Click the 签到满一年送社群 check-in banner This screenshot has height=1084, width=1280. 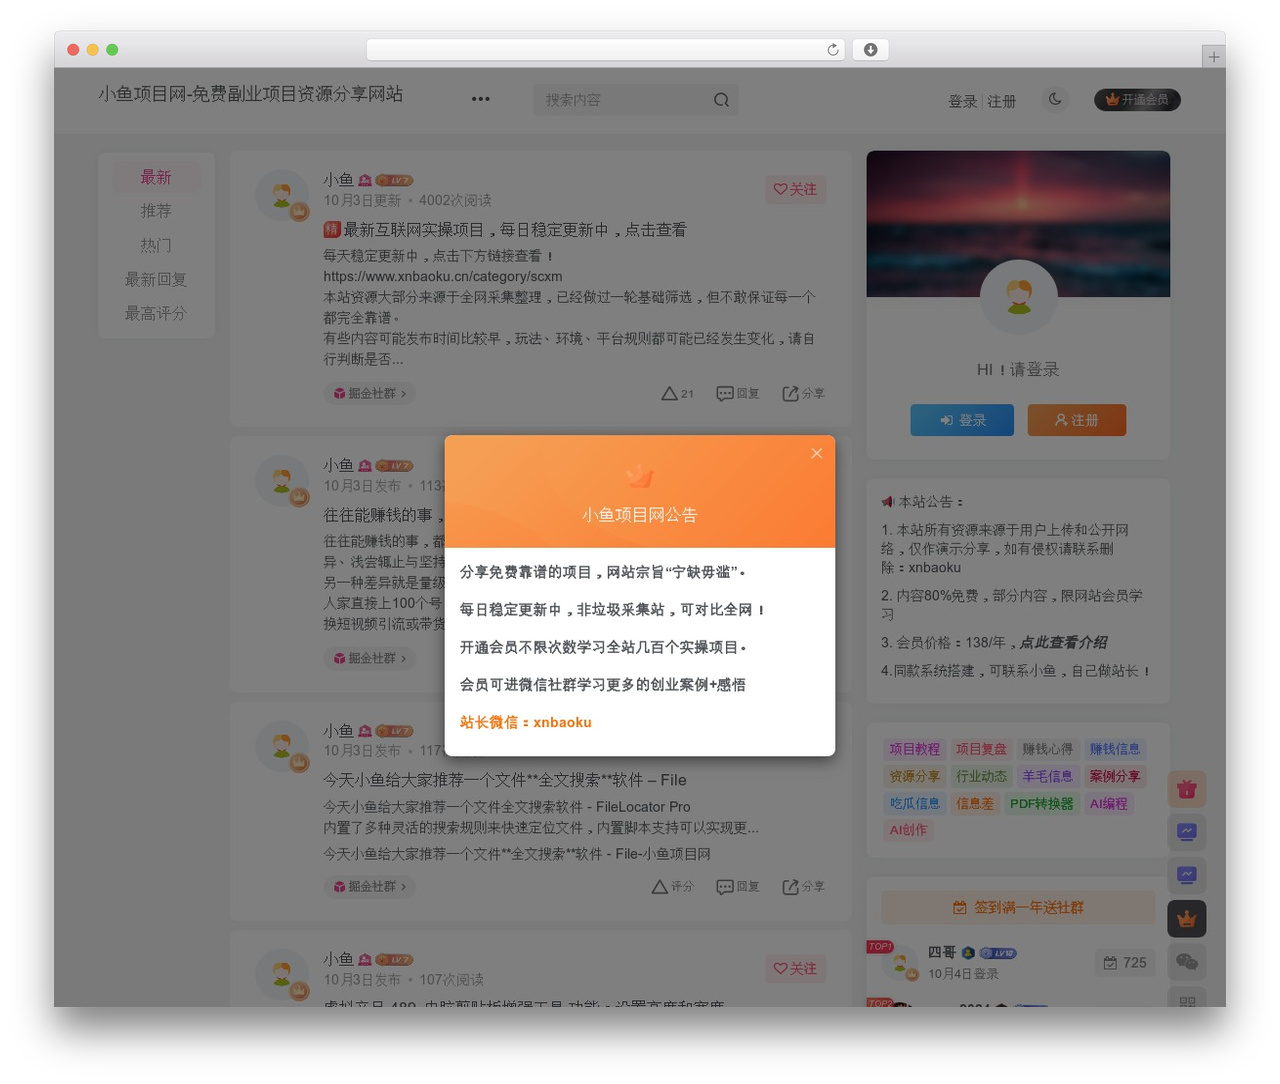pos(1018,908)
